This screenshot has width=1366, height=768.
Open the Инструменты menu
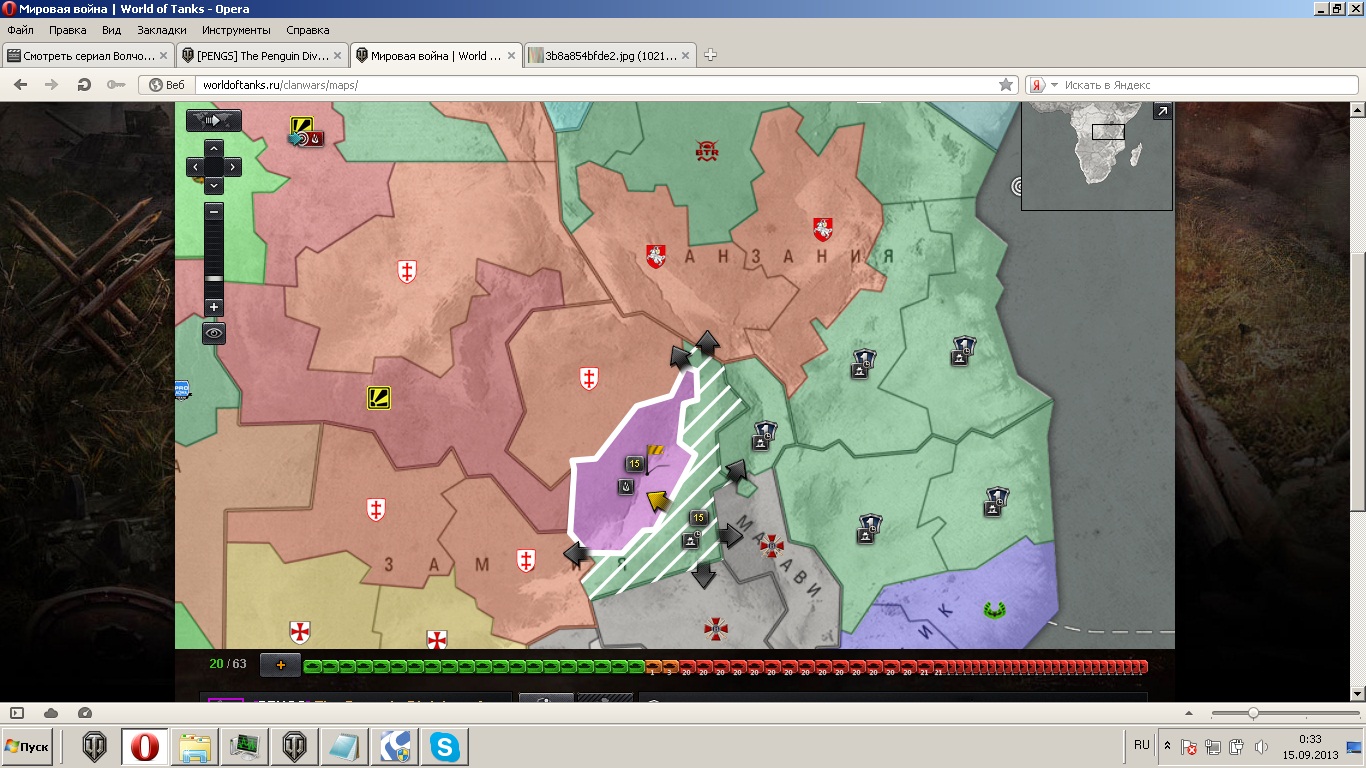tap(236, 30)
